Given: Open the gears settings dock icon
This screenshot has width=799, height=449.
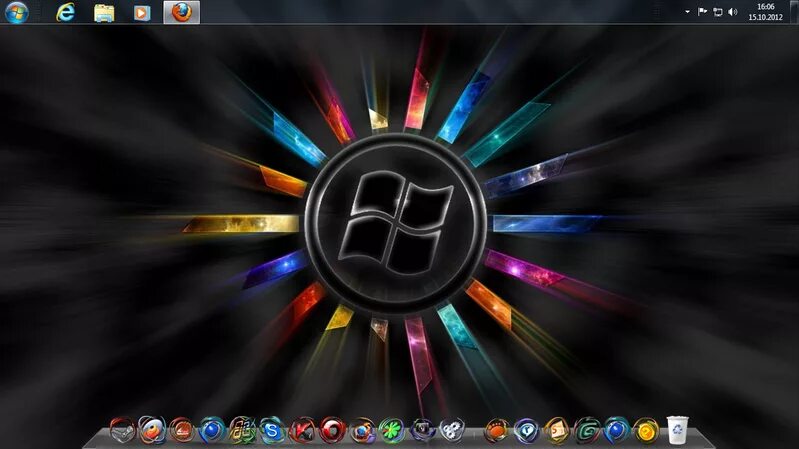Looking at the screenshot, I should pyautogui.click(x=452, y=431).
